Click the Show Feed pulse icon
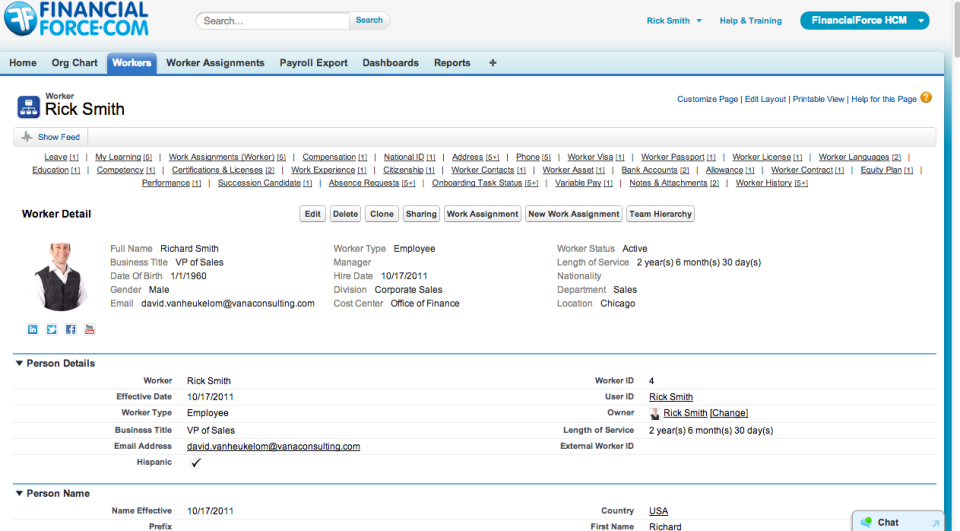This screenshot has width=960, height=531. (x=26, y=137)
